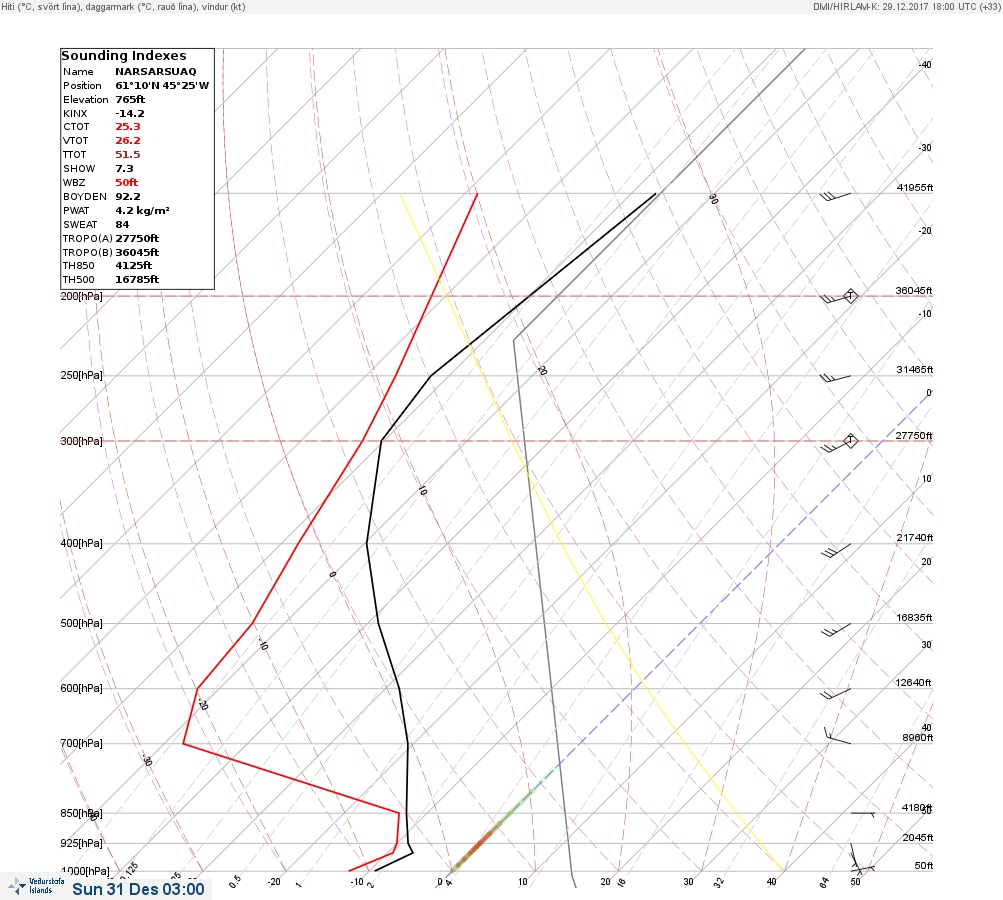The width and height of the screenshot is (1003, 900).
Task: Click the 'Sun 31 Des 03:00' timestamp
Action: [x=138, y=889]
